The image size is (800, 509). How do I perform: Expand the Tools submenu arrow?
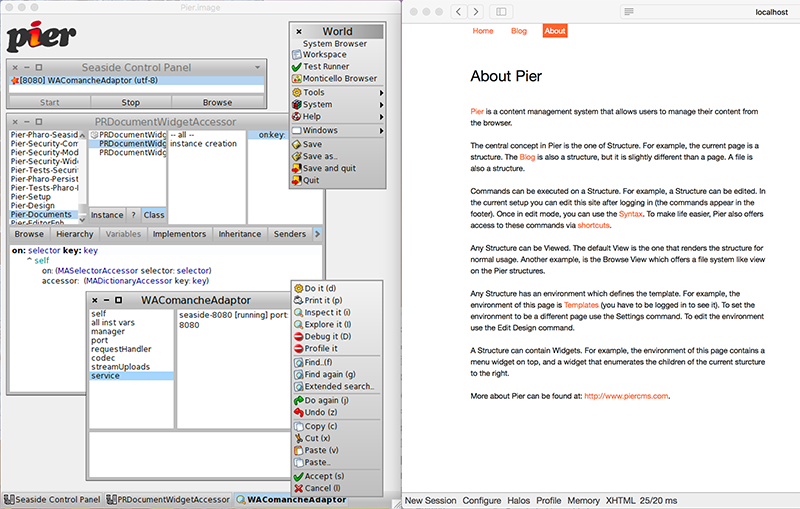coord(381,93)
